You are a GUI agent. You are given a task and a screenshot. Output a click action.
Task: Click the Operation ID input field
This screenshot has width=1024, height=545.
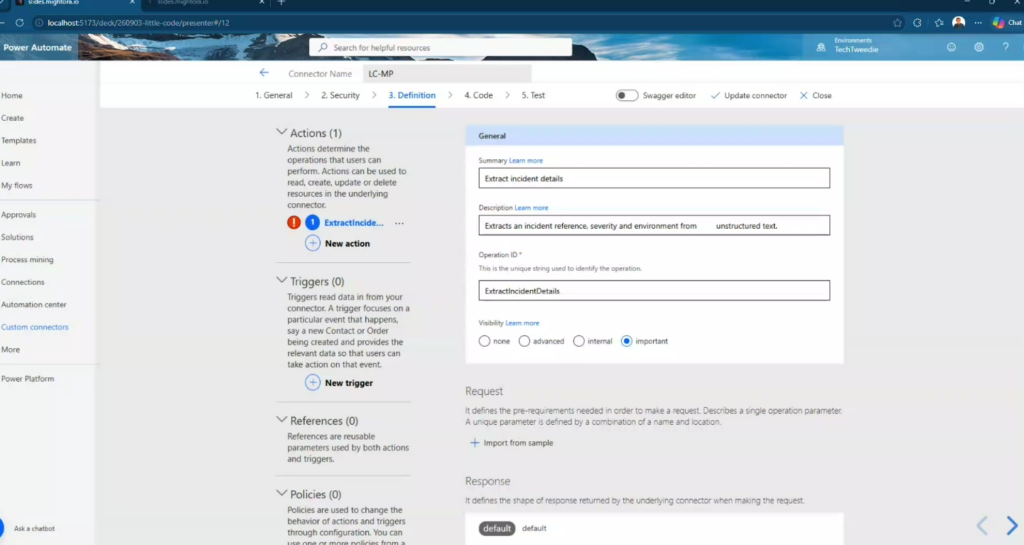pyautogui.click(x=654, y=290)
